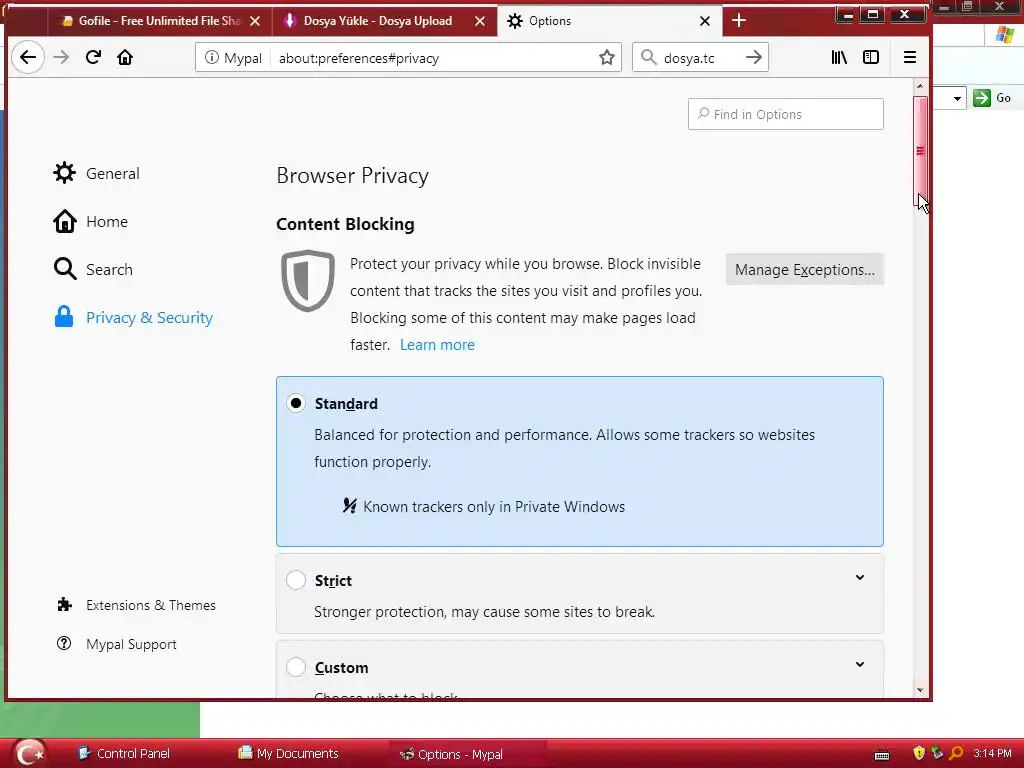Open the hamburger application menu
The width and height of the screenshot is (1024, 768).
910,57
